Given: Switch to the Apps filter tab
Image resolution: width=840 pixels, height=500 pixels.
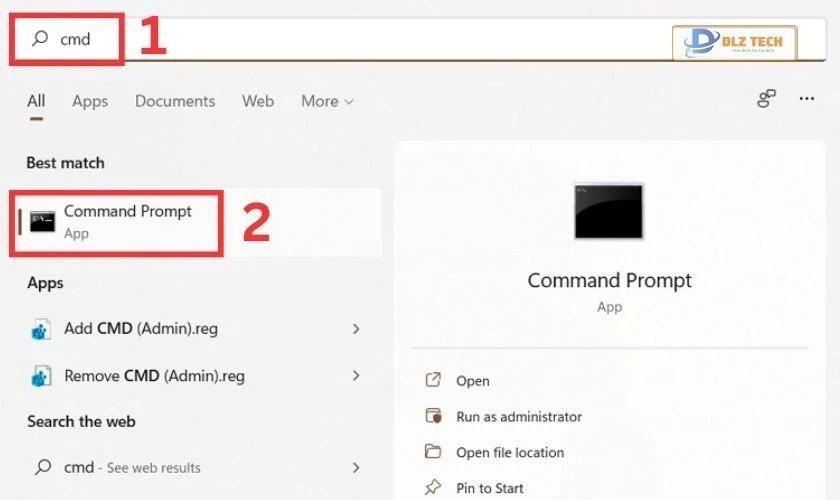Looking at the screenshot, I should click(89, 101).
